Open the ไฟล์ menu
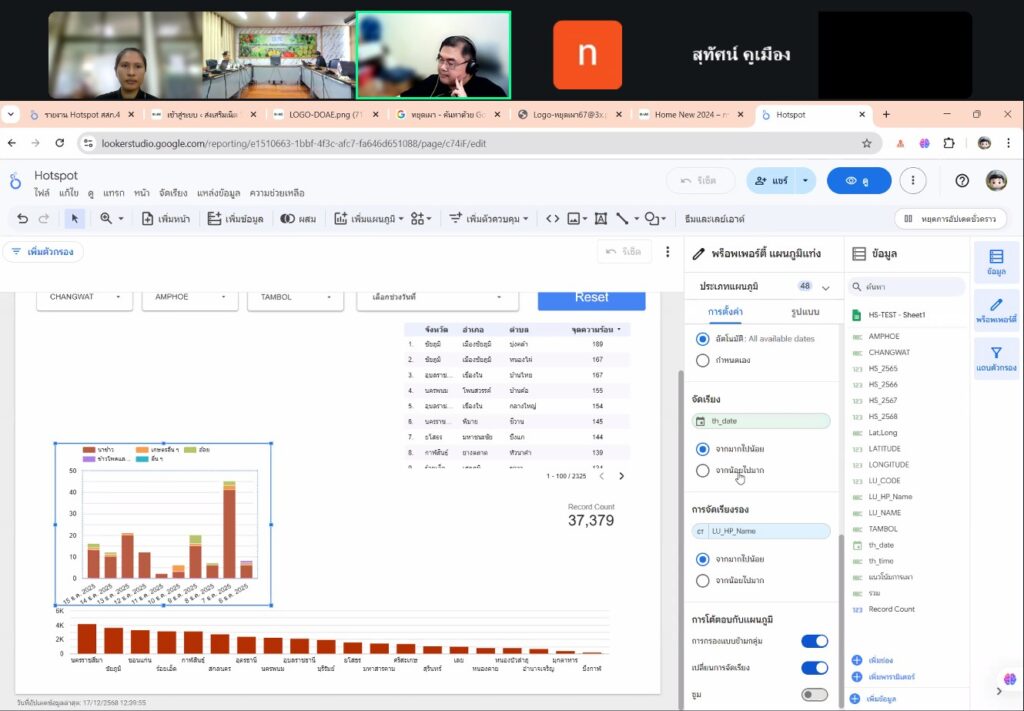 (42, 192)
